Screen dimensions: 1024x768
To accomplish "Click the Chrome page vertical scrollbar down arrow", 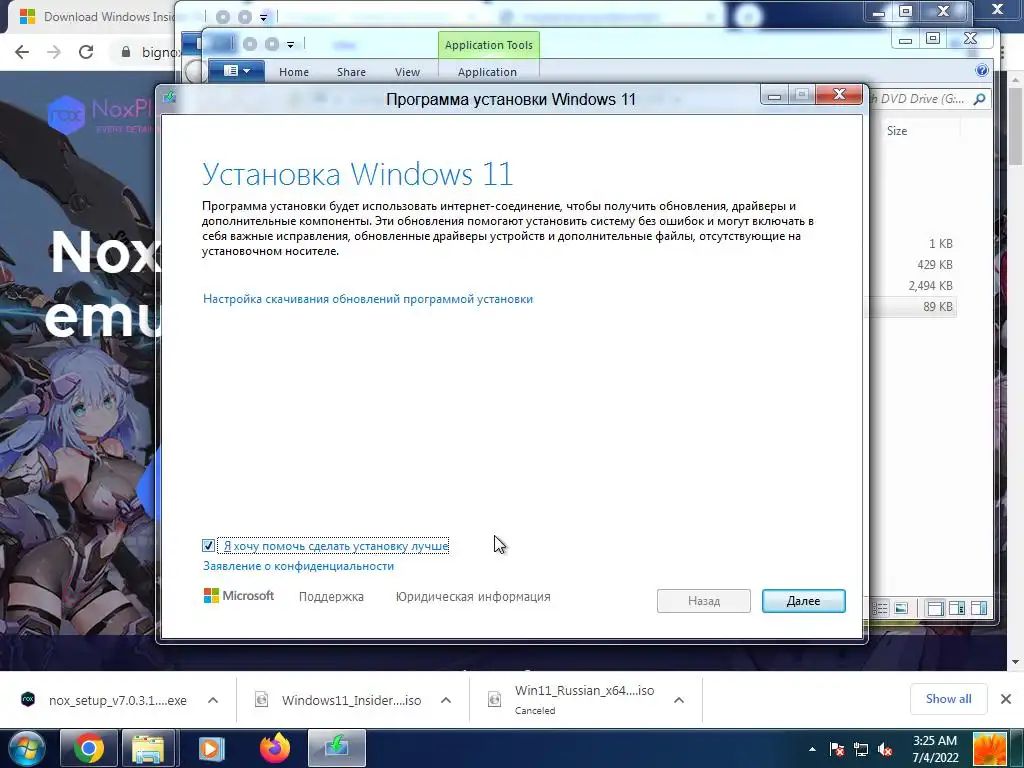I will pos(1016,662).
